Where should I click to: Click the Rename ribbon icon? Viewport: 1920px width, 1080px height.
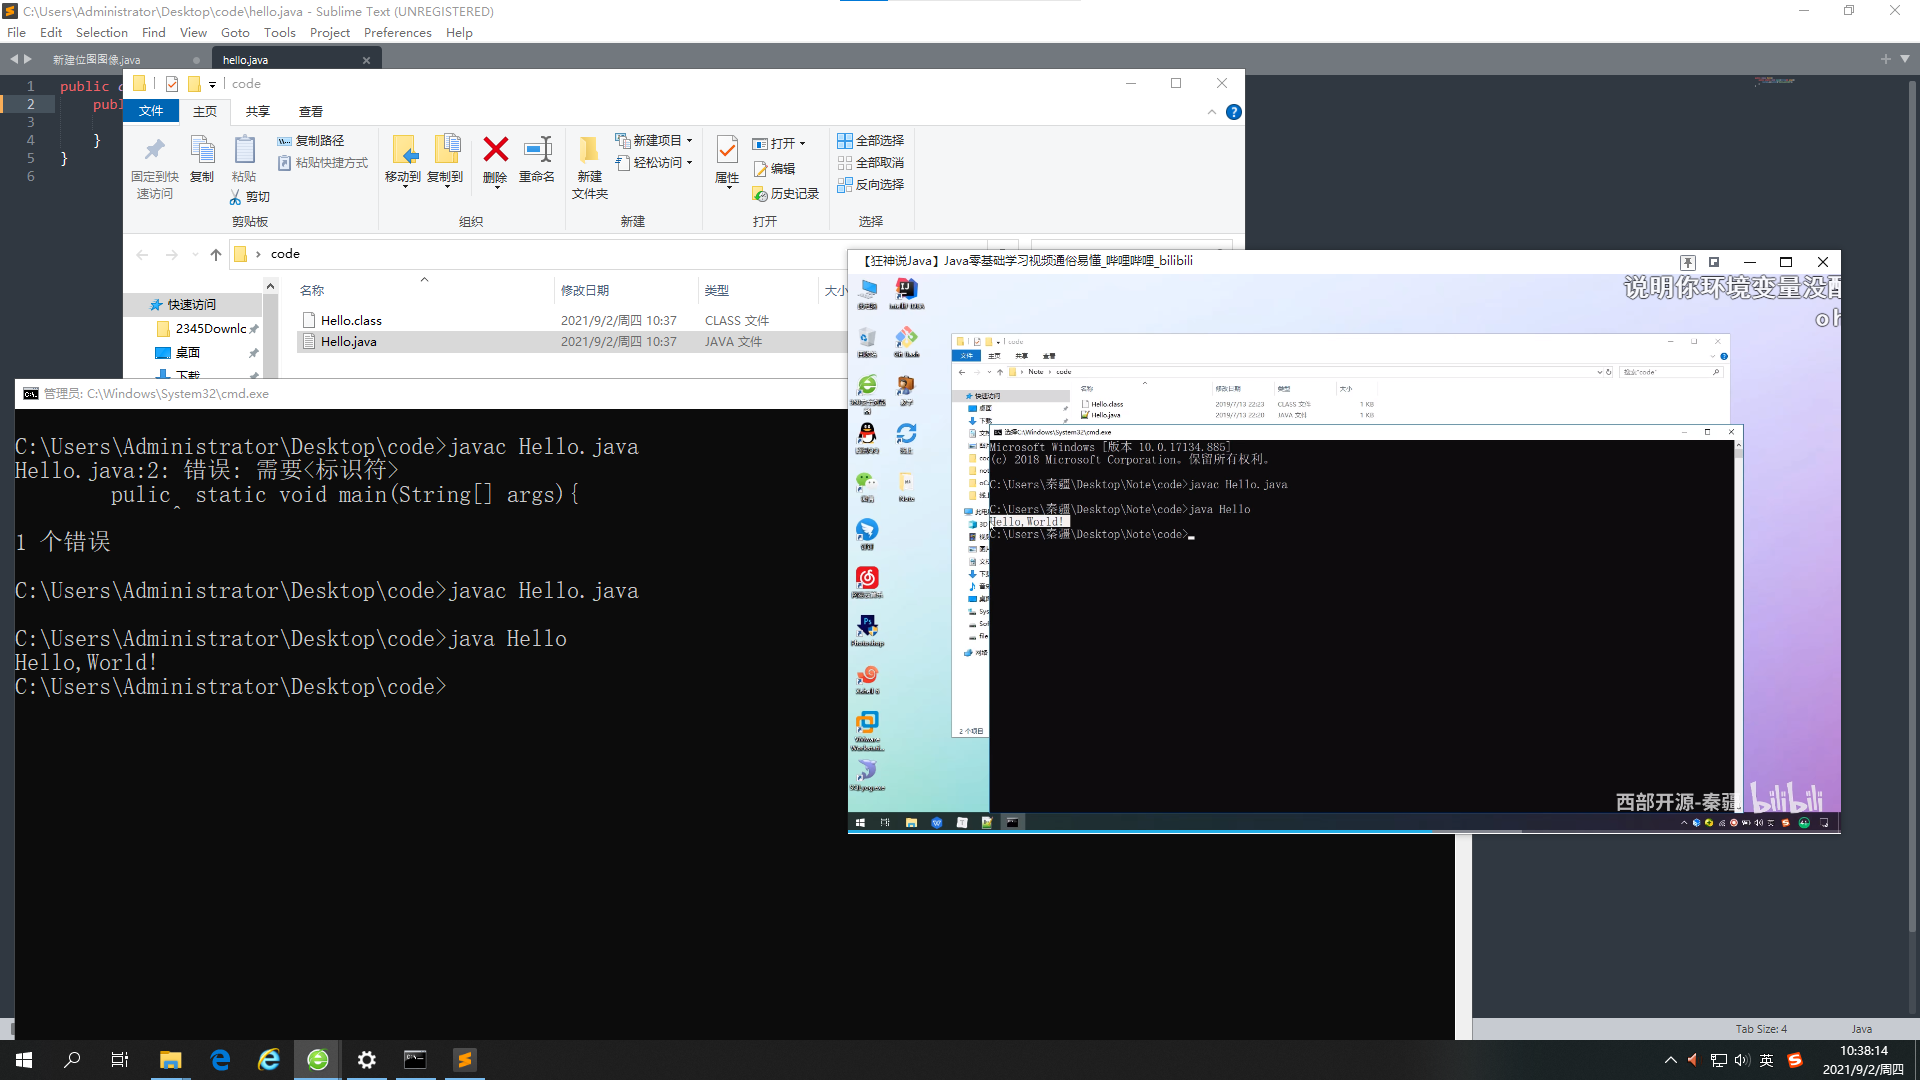click(x=537, y=151)
